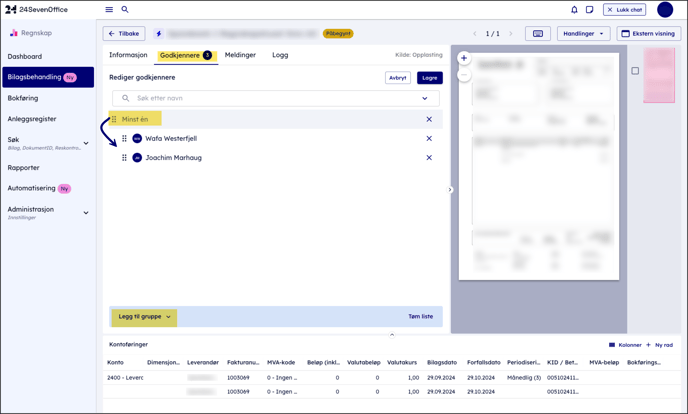Open the Logg tab
688x414 pixels.
280,55
